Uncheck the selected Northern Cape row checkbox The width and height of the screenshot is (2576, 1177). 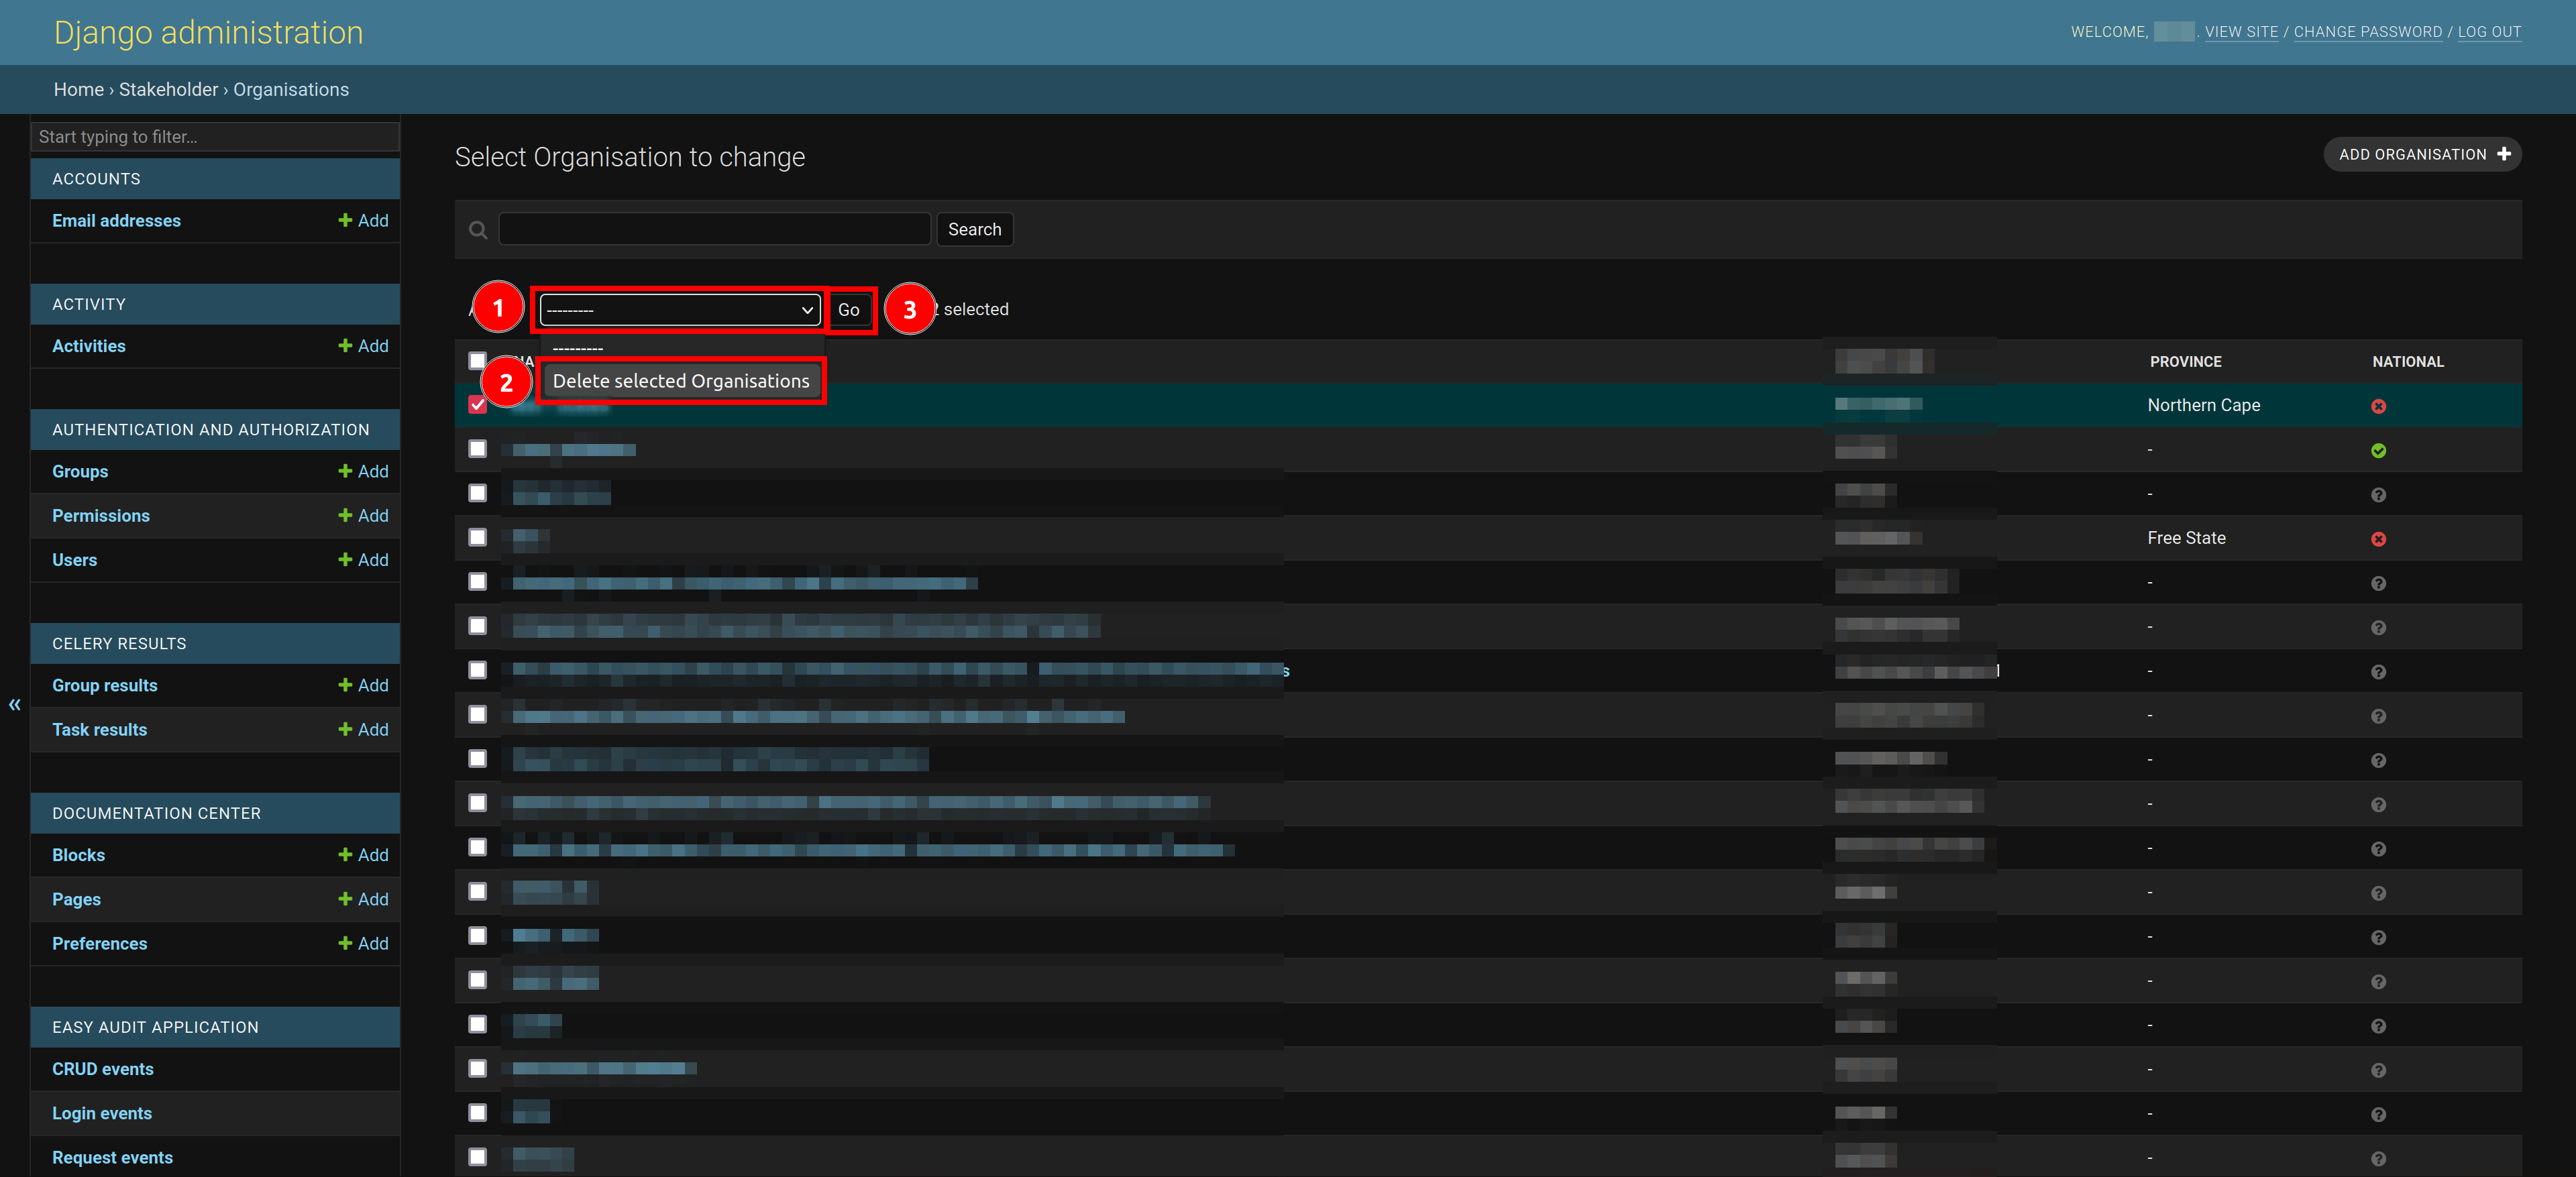click(477, 405)
